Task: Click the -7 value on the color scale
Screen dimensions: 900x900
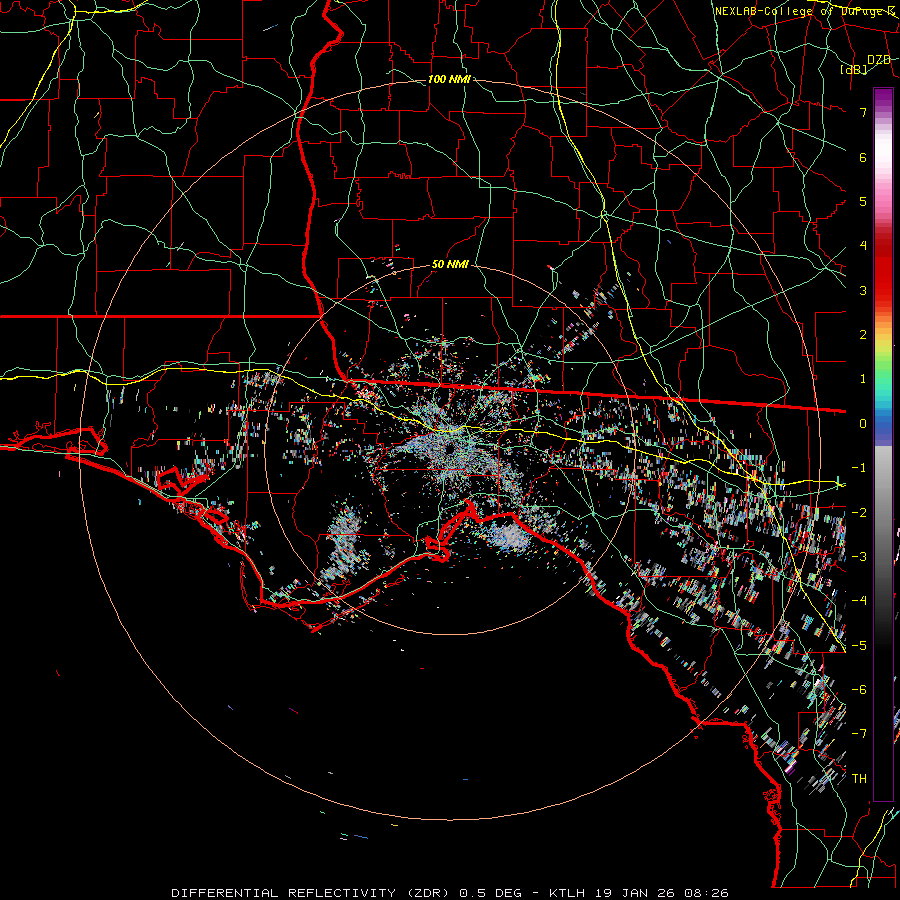Action: click(859, 734)
